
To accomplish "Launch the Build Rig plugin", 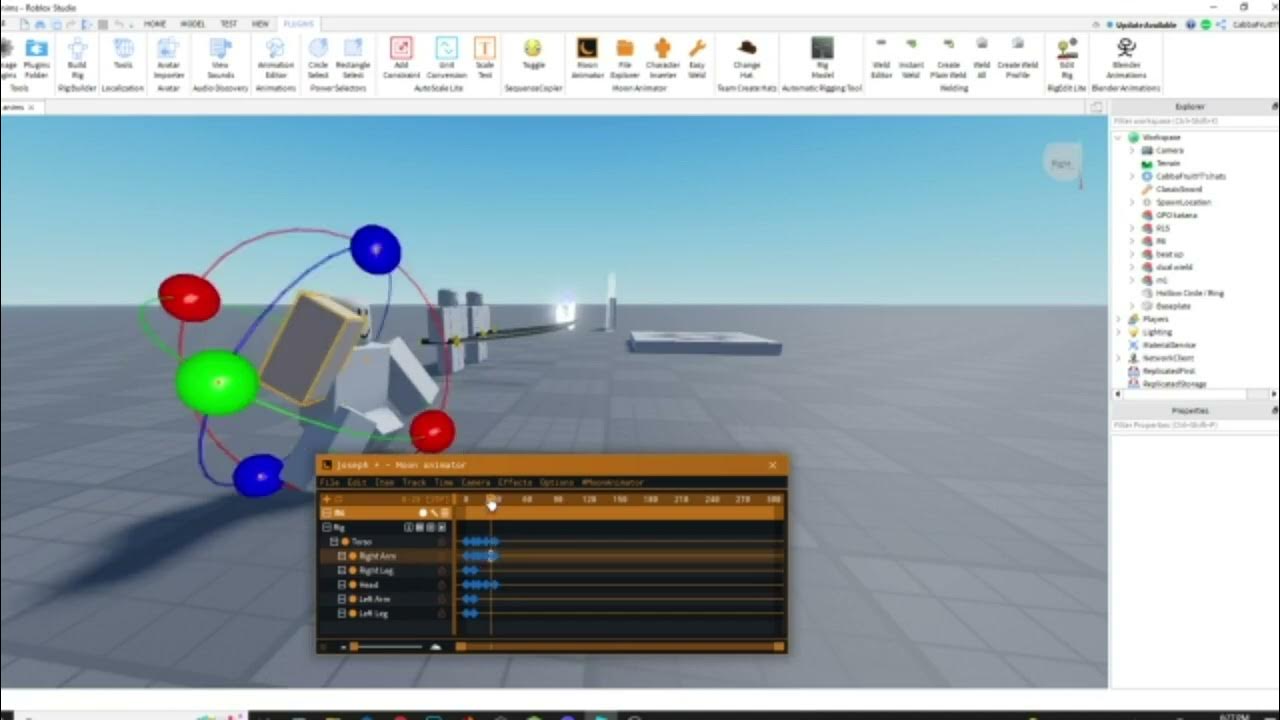I will (77, 58).
